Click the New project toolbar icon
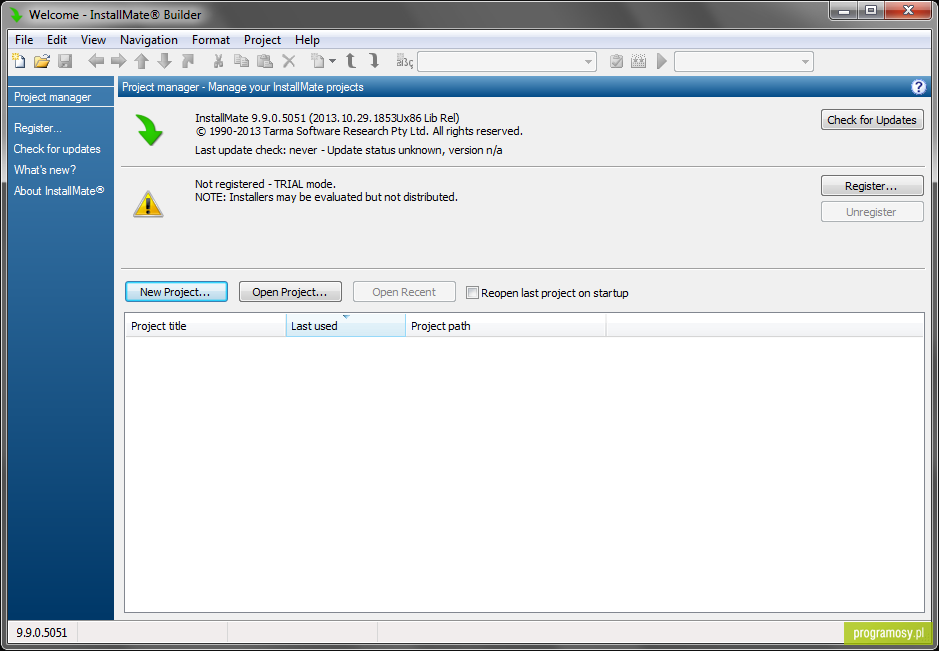This screenshot has width=939, height=651. tap(19, 61)
